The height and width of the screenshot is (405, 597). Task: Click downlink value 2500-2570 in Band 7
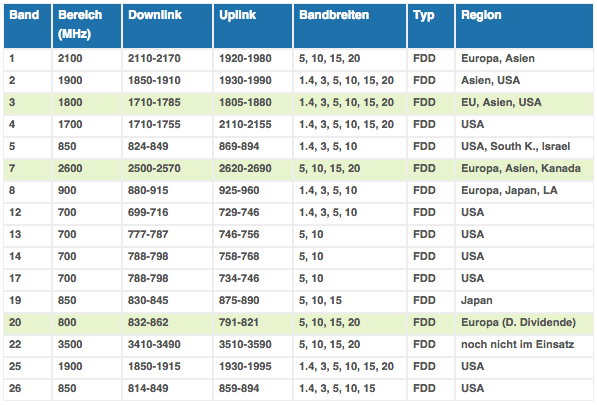coord(154,168)
